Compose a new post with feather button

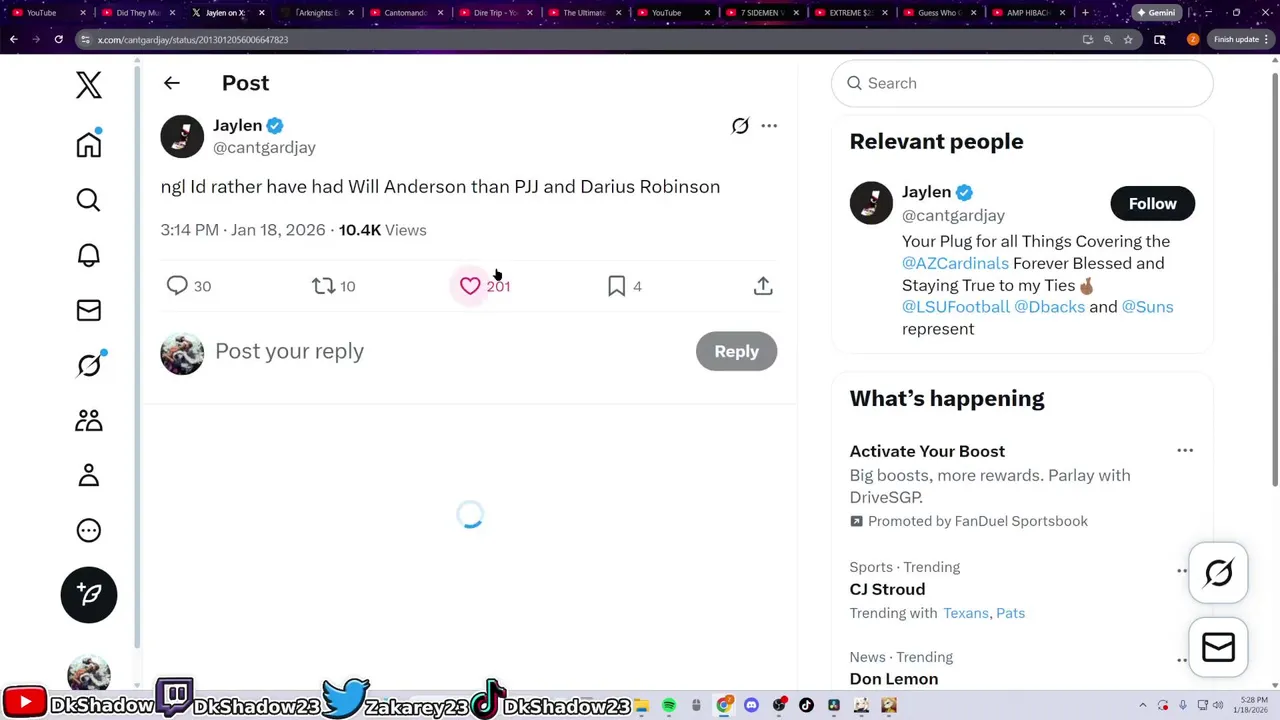pos(89,595)
